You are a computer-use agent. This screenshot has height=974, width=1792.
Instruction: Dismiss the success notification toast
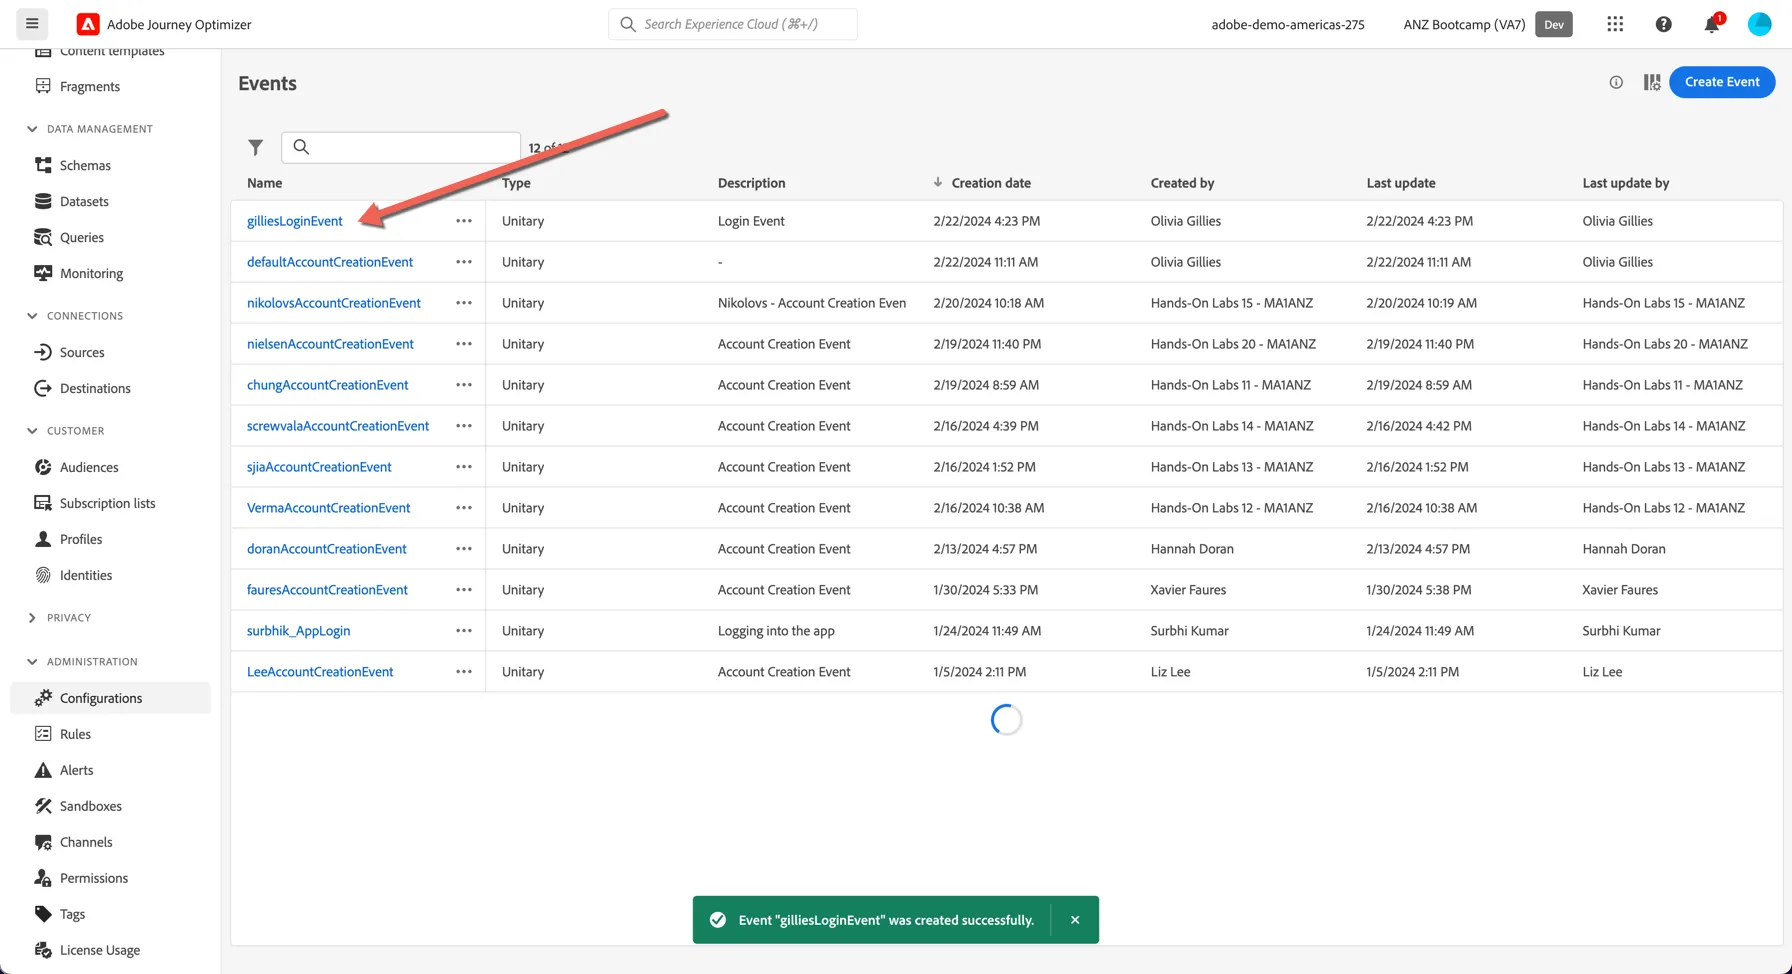point(1075,920)
